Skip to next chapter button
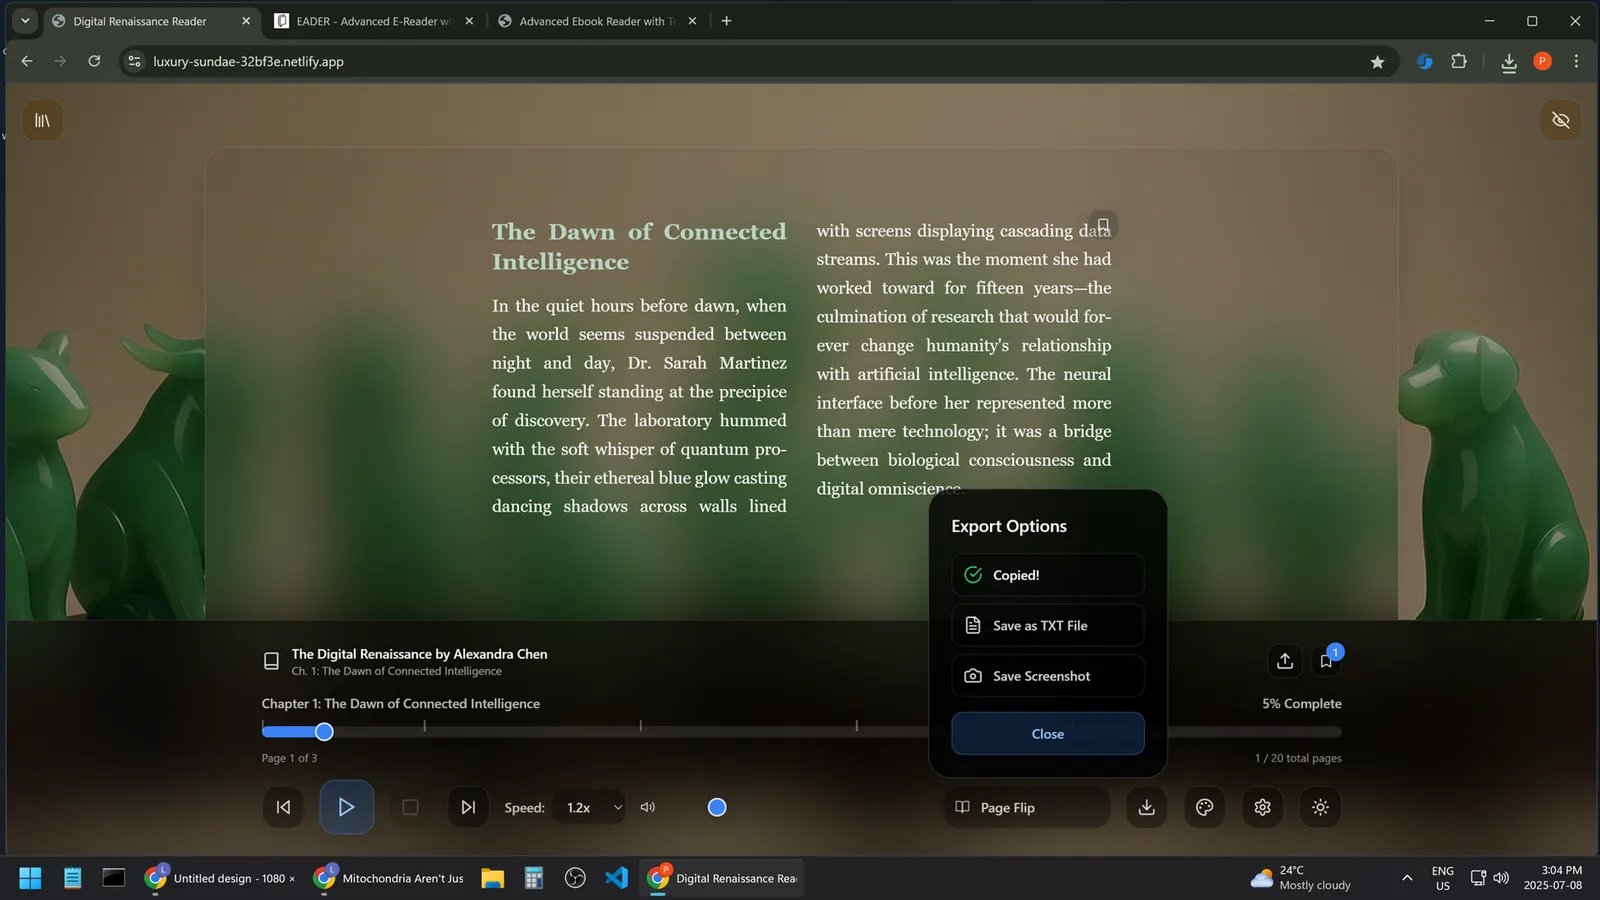The width and height of the screenshot is (1600, 900). click(468, 807)
